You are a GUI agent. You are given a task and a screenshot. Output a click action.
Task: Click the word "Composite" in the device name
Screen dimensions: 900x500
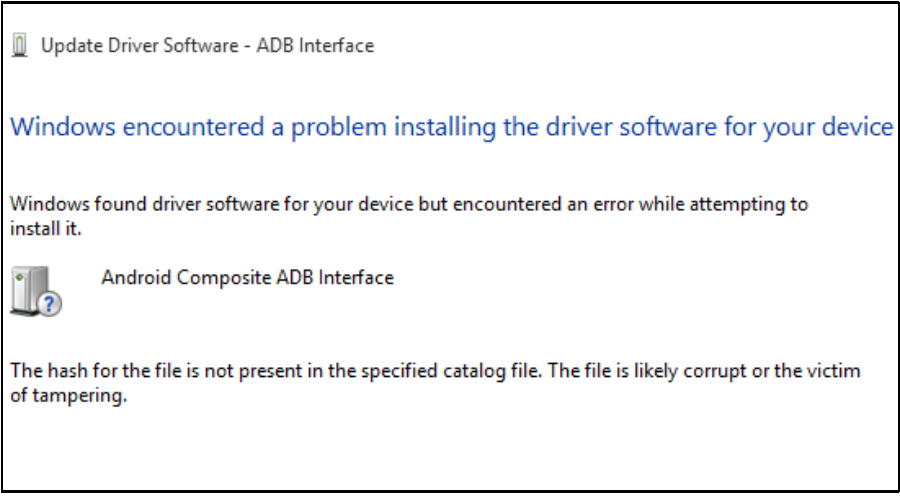click(x=212, y=278)
